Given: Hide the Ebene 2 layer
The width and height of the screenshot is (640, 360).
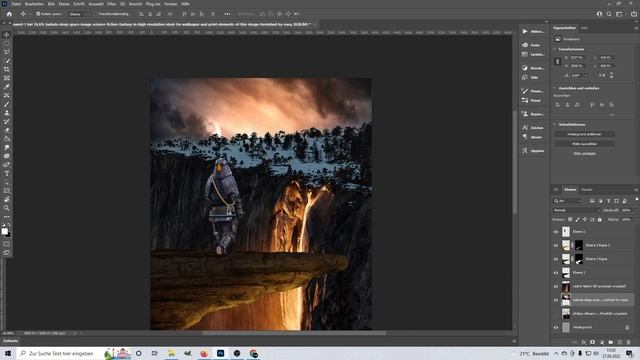Looking at the screenshot, I should coord(556,273).
